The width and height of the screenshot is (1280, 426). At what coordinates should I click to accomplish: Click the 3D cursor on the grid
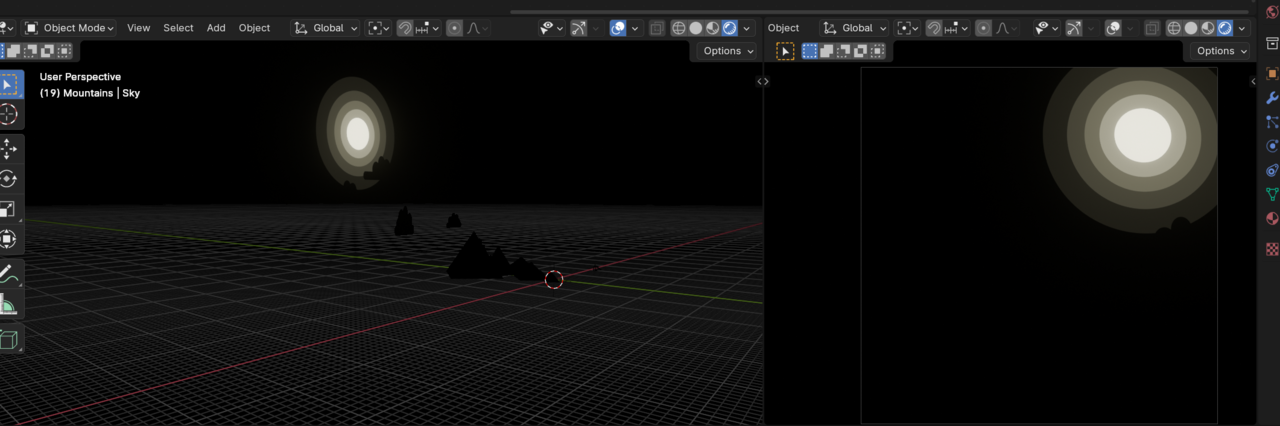(554, 280)
